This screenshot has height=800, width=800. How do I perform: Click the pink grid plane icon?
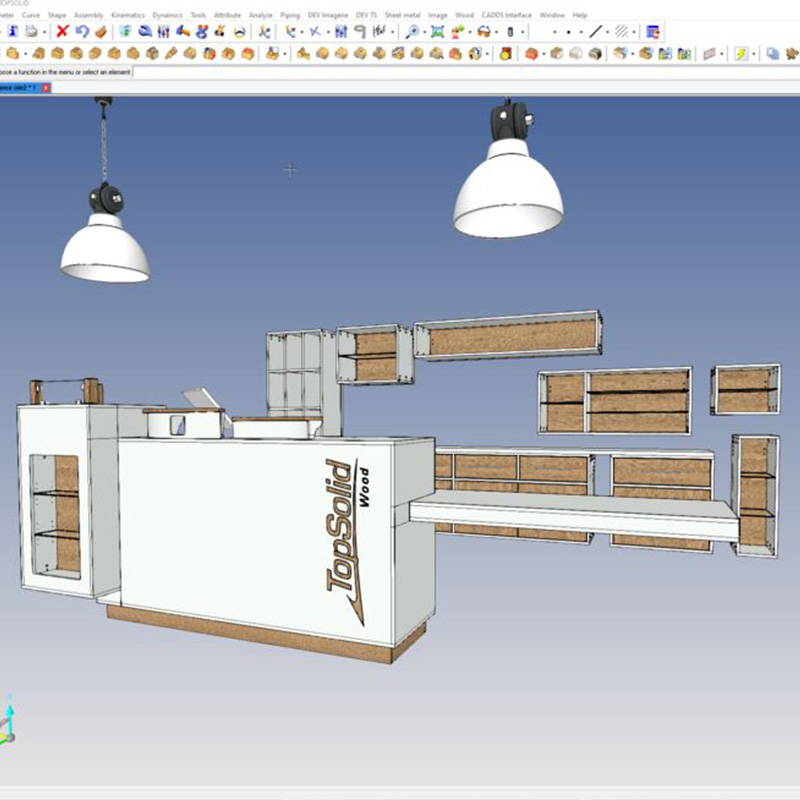coord(709,53)
